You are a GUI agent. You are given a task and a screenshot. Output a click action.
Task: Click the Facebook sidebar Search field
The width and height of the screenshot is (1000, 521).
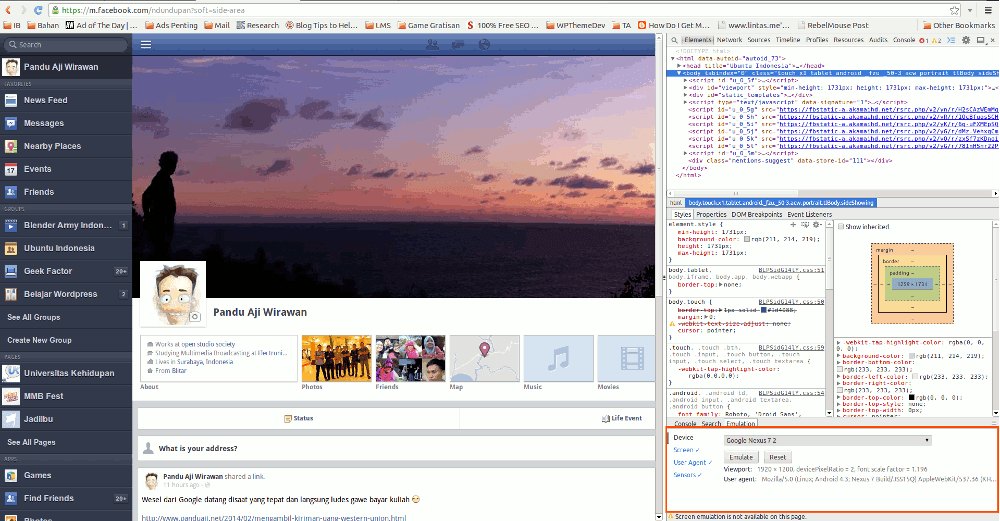click(66, 45)
